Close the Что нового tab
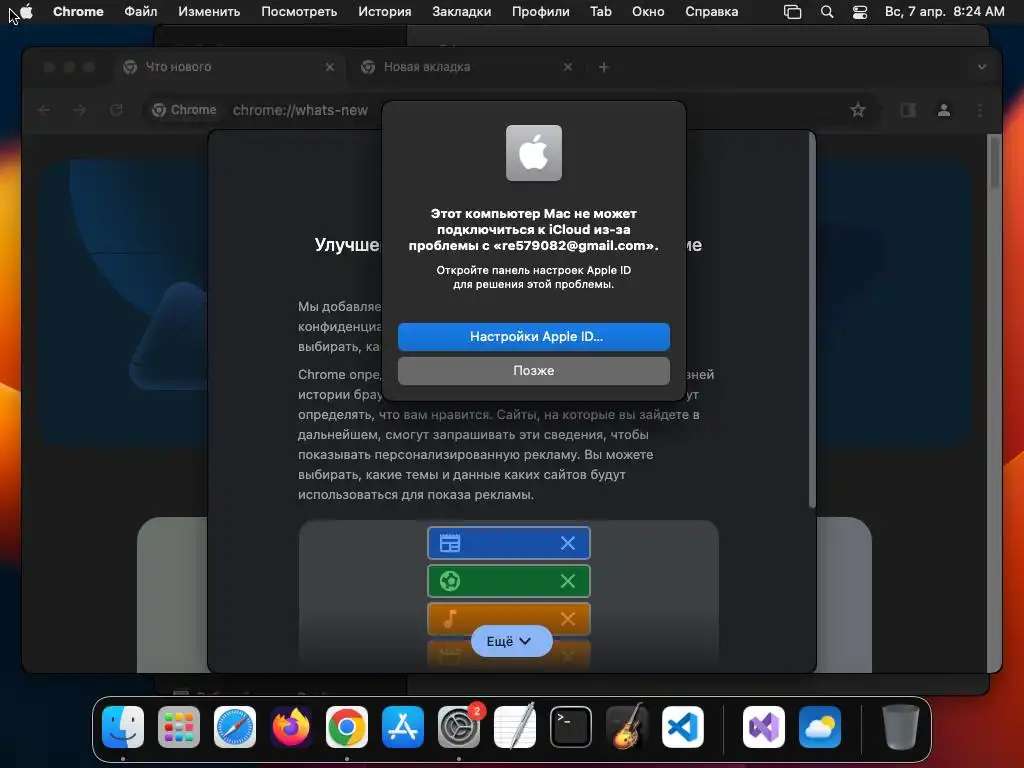This screenshot has height=768, width=1024. click(330, 67)
